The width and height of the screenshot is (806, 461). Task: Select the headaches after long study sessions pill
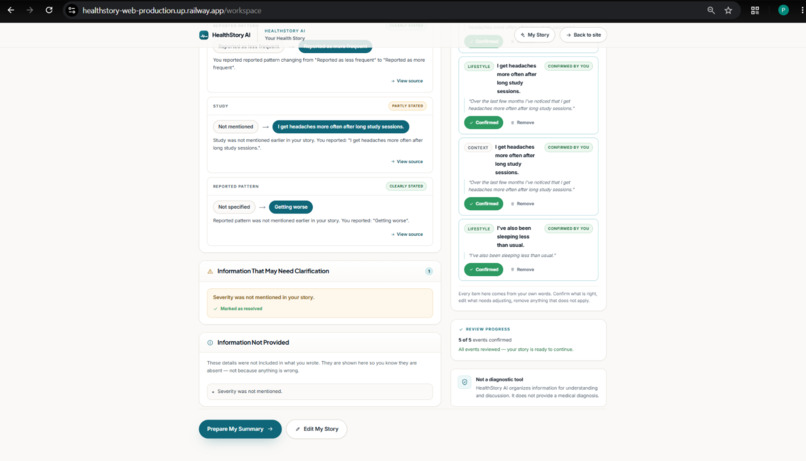341,126
